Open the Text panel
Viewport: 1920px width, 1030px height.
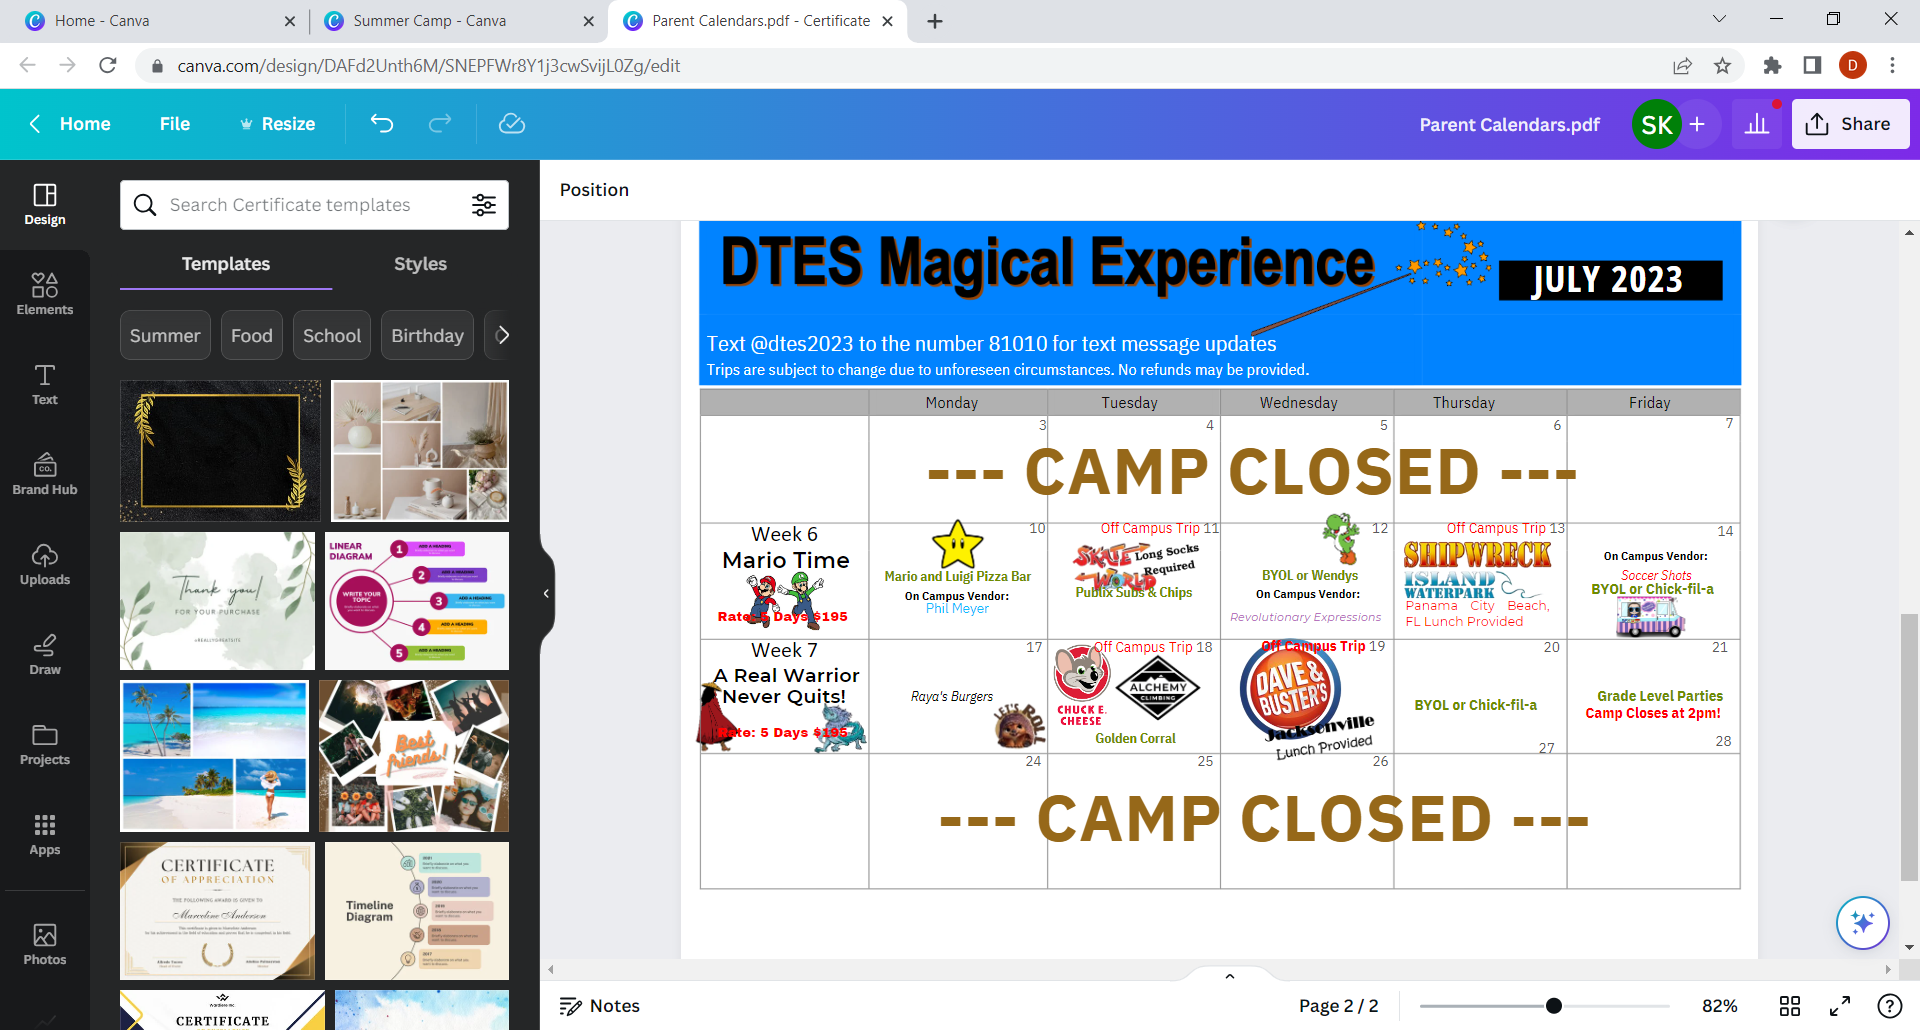point(45,385)
